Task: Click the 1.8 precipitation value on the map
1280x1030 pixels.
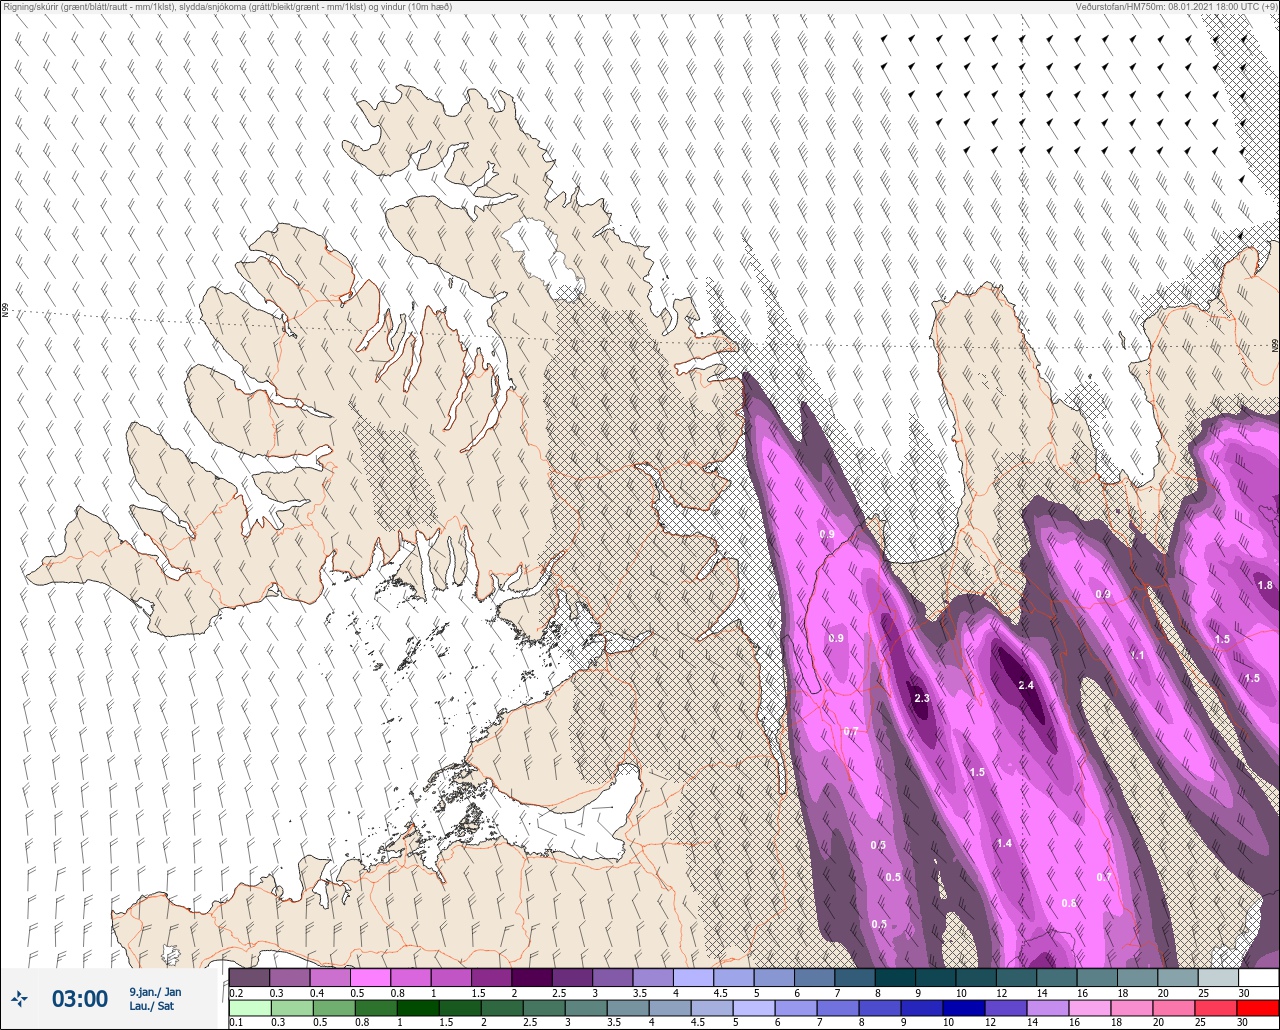Action: pyautogui.click(x=1265, y=585)
